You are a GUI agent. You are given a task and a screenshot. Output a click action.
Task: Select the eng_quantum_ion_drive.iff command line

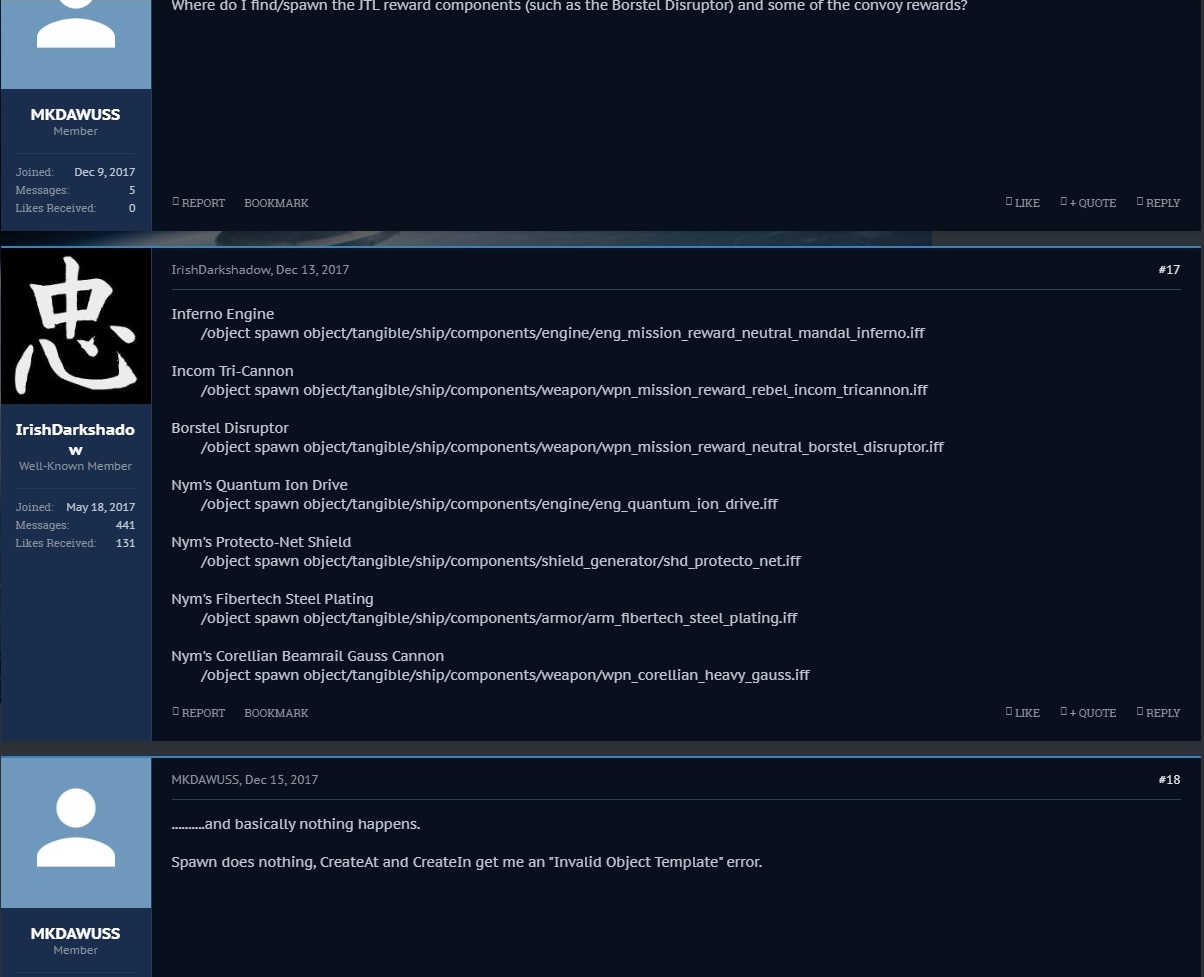pyautogui.click(x=489, y=504)
